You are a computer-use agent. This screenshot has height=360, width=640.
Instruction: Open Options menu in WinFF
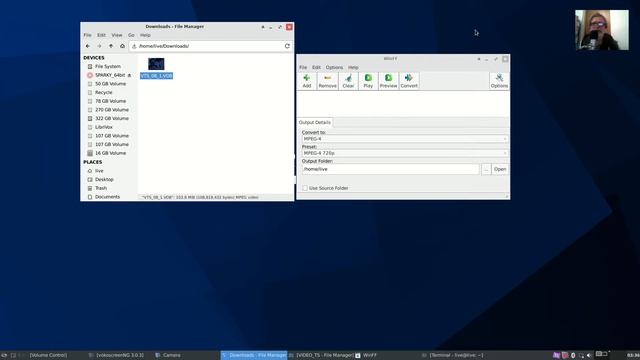click(334, 67)
